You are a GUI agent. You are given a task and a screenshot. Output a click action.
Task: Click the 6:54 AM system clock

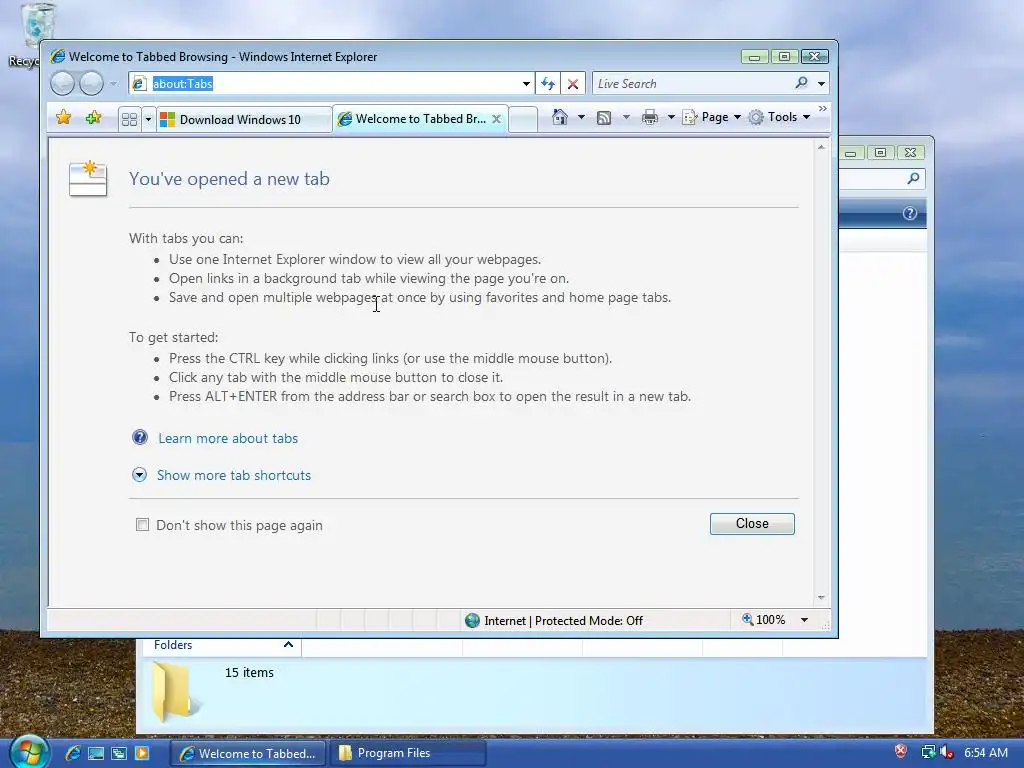tap(986, 752)
